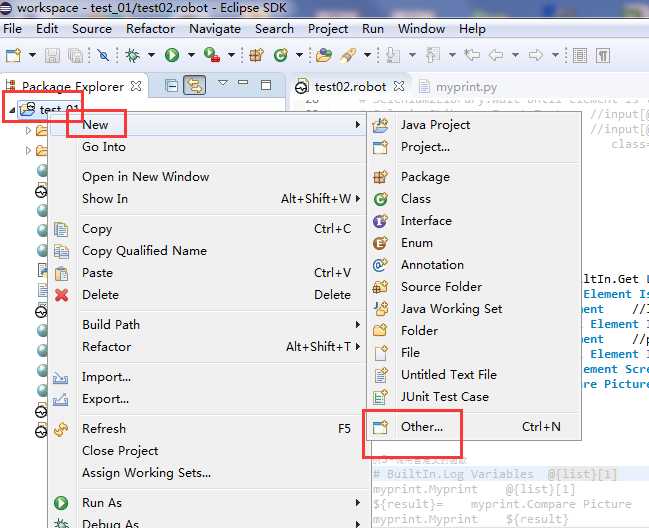
Task: Choose Other... in New submenu
Action: click(x=474, y=427)
